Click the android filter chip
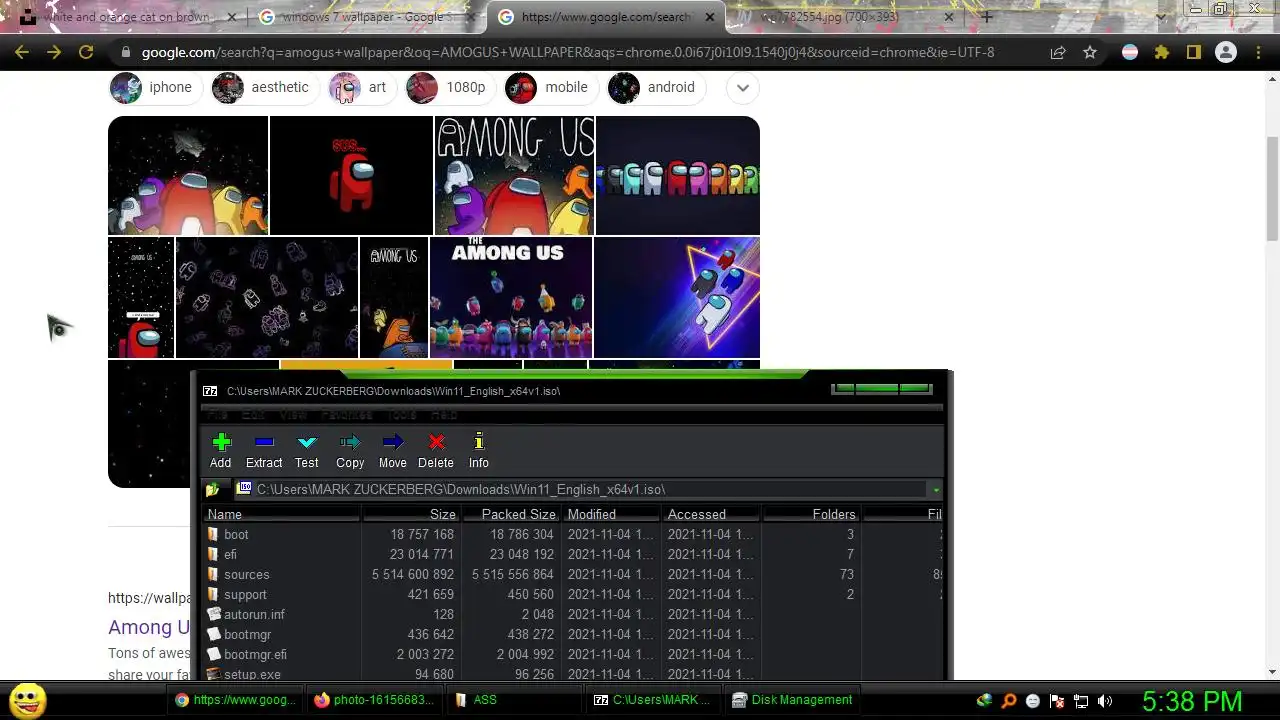The image size is (1280, 720). coord(655,87)
